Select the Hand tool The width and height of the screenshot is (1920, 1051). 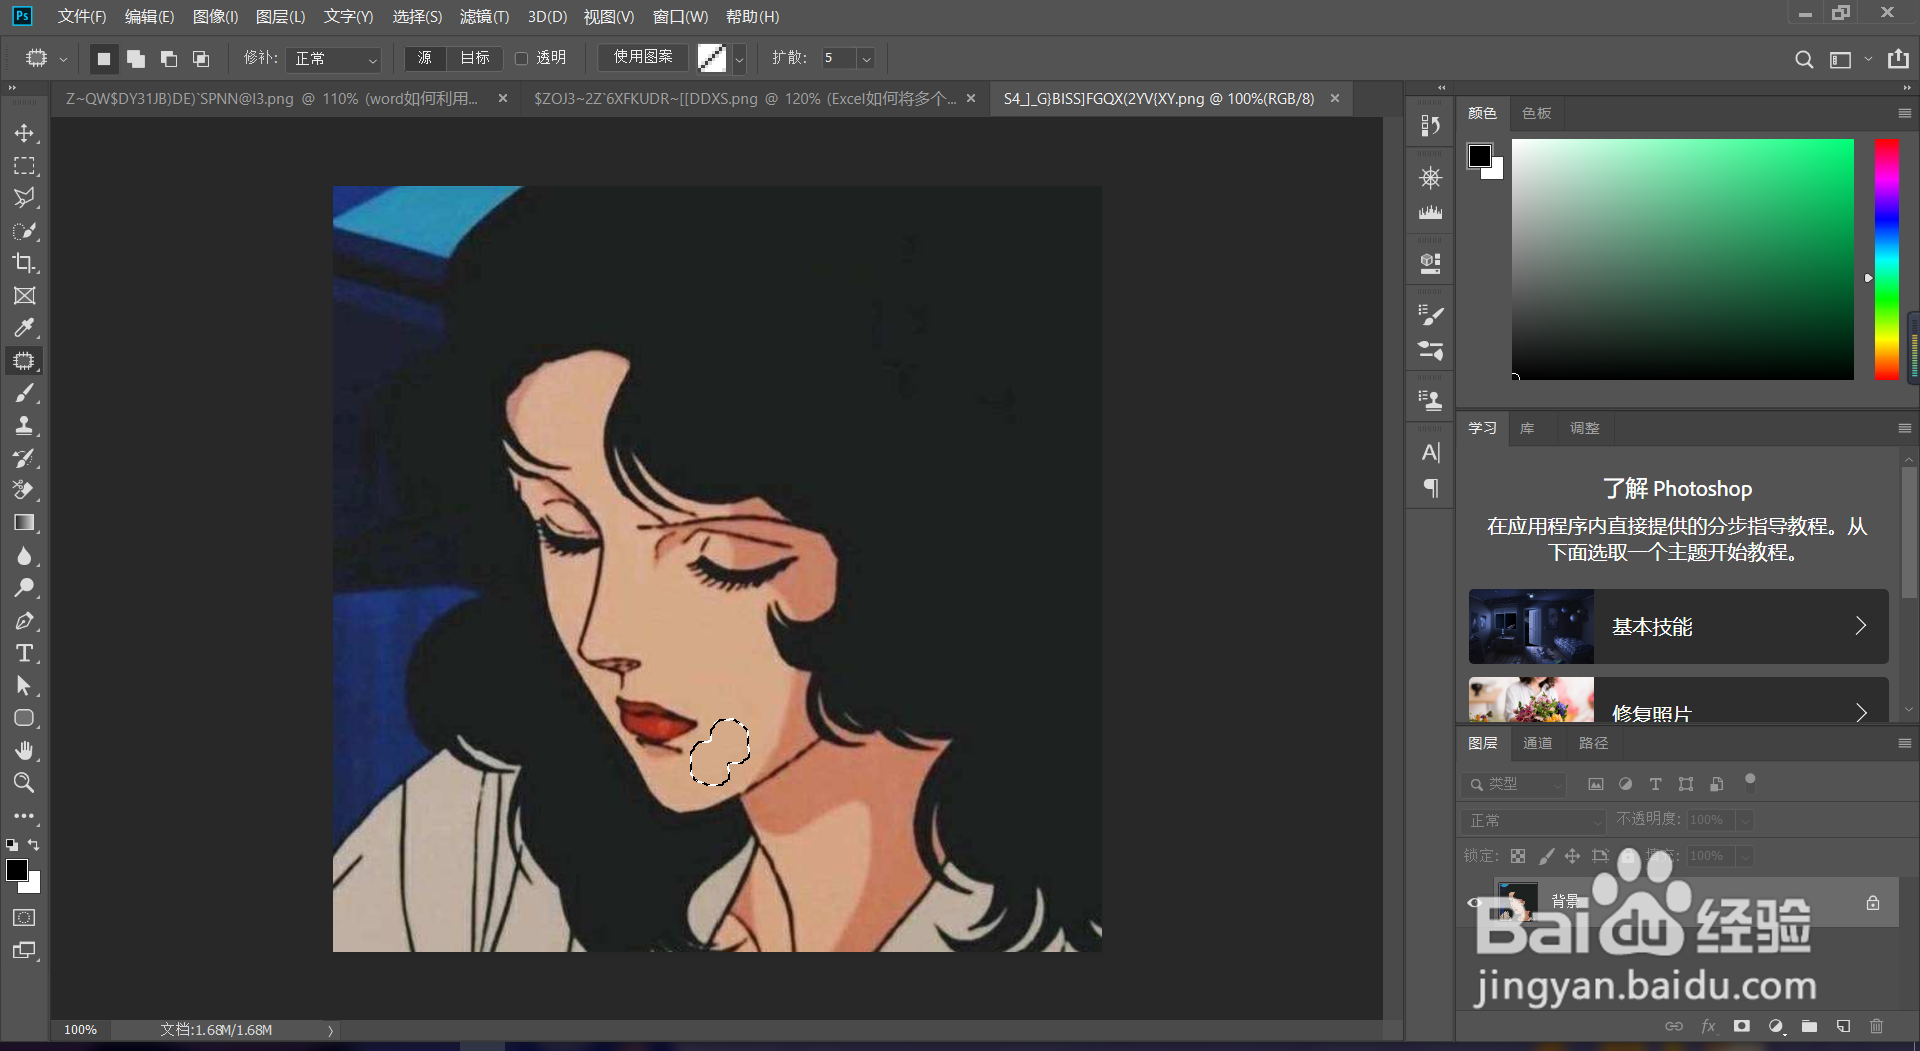point(24,750)
